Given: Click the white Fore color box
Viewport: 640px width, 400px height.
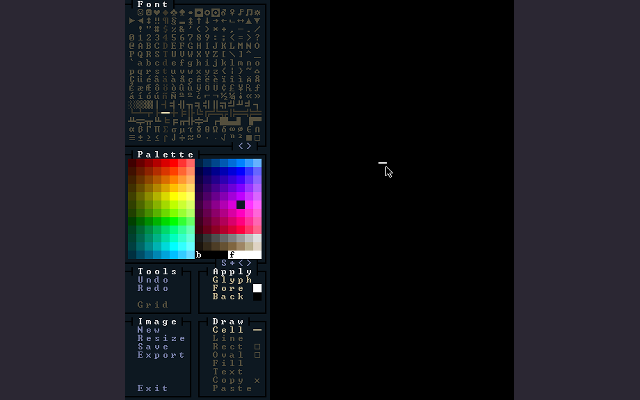Looking at the screenshot, I should tap(257, 288).
